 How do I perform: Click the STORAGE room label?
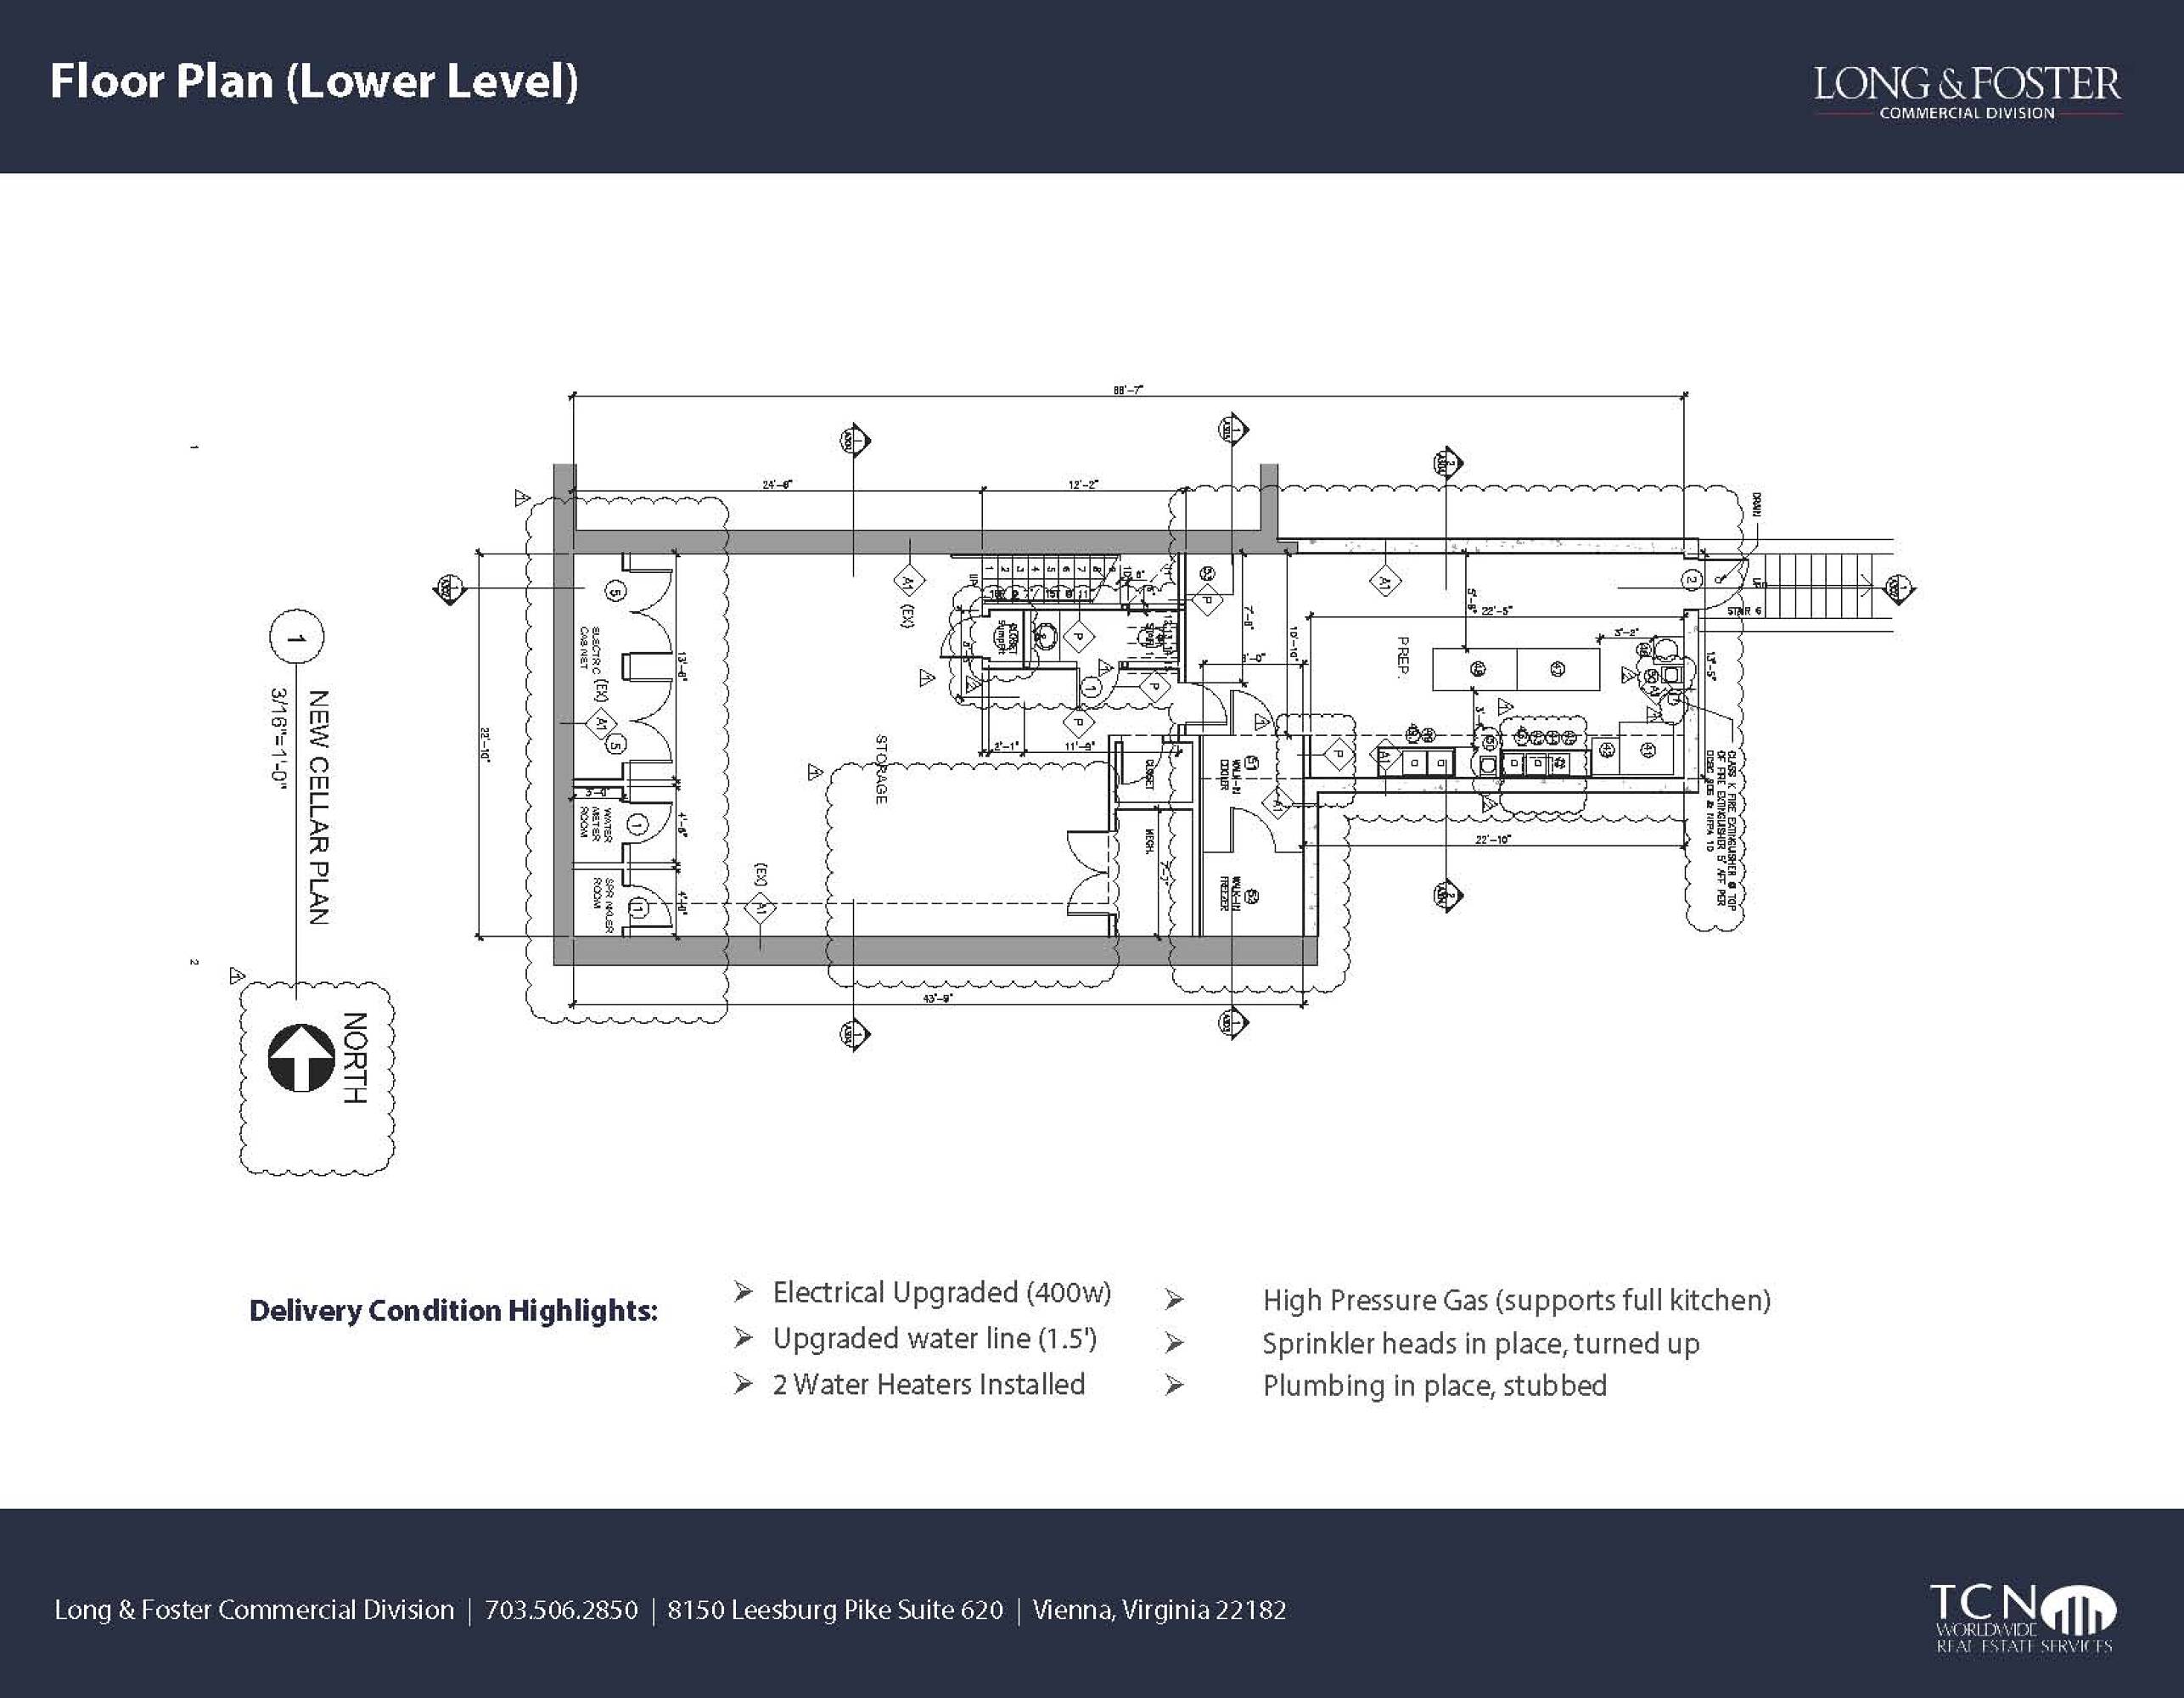pos(881,769)
